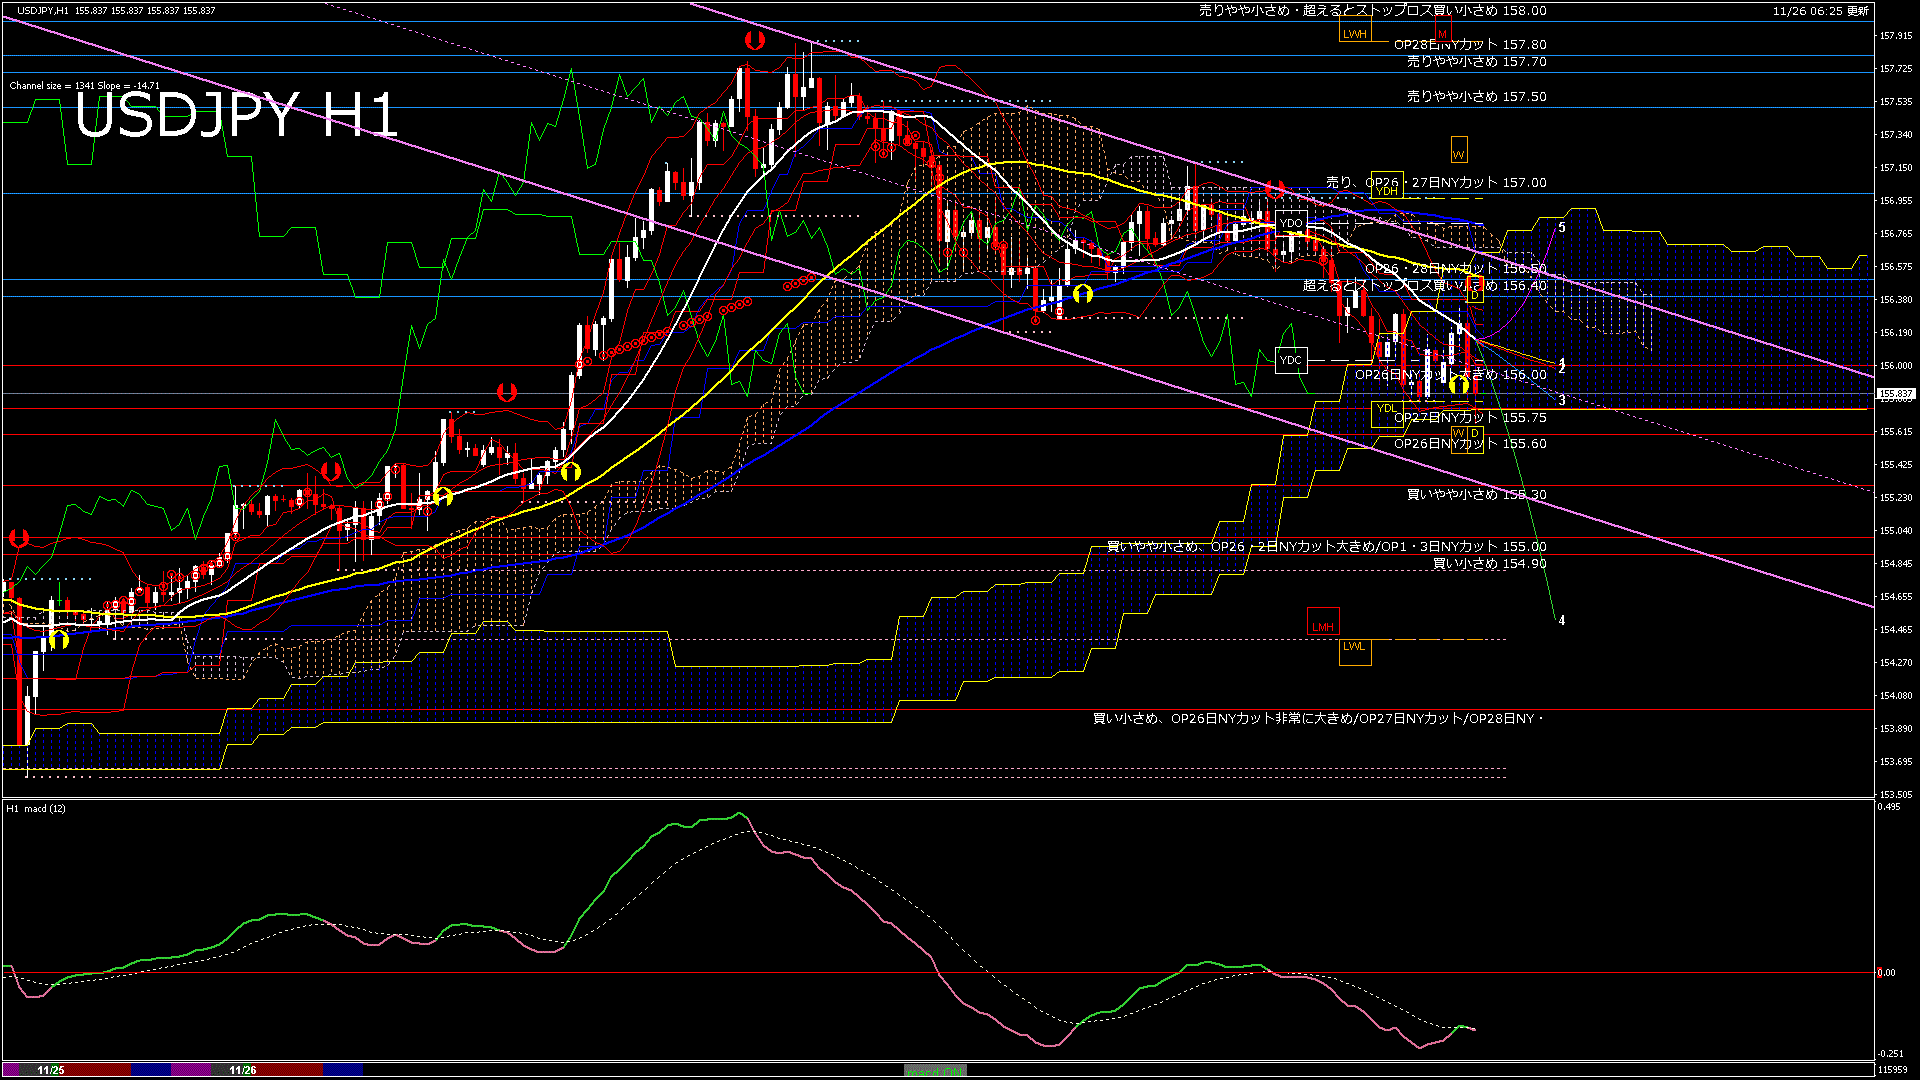The image size is (1920, 1080).
Task: Select the YDC yesterday-close marker
Action: click(1291, 360)
